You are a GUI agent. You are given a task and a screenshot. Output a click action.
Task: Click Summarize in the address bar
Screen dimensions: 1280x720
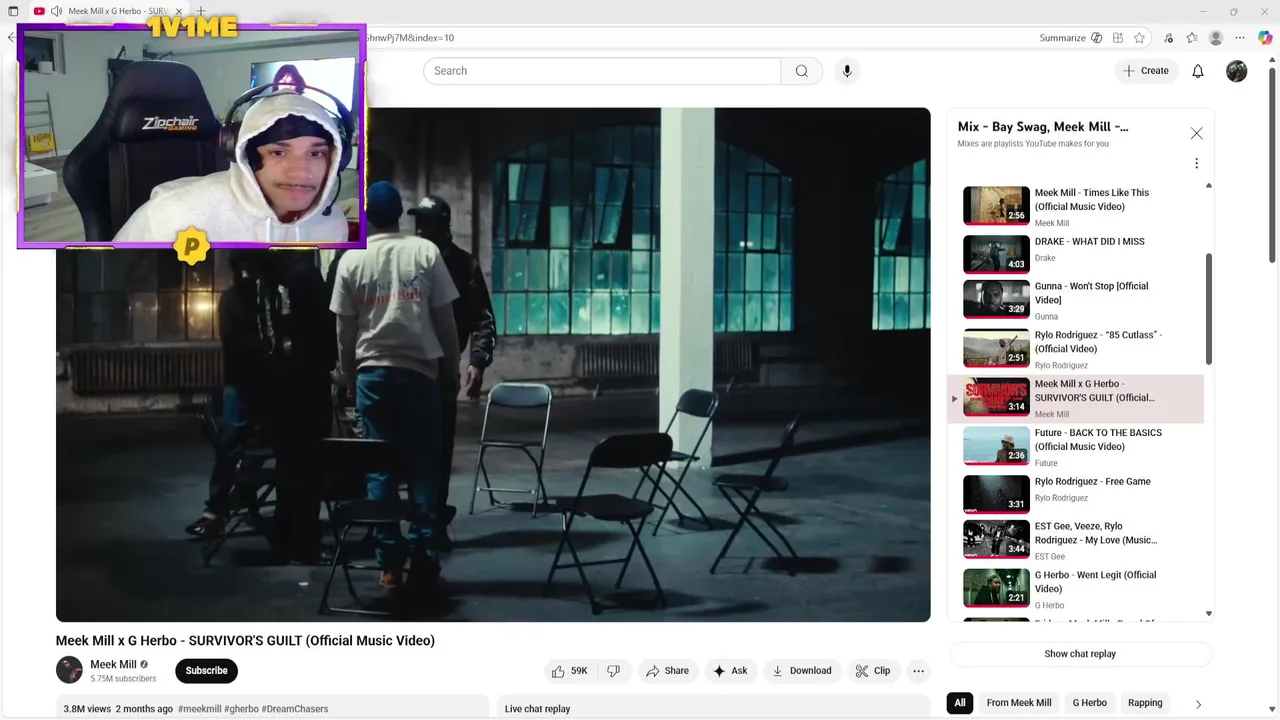coord(1071,38)
